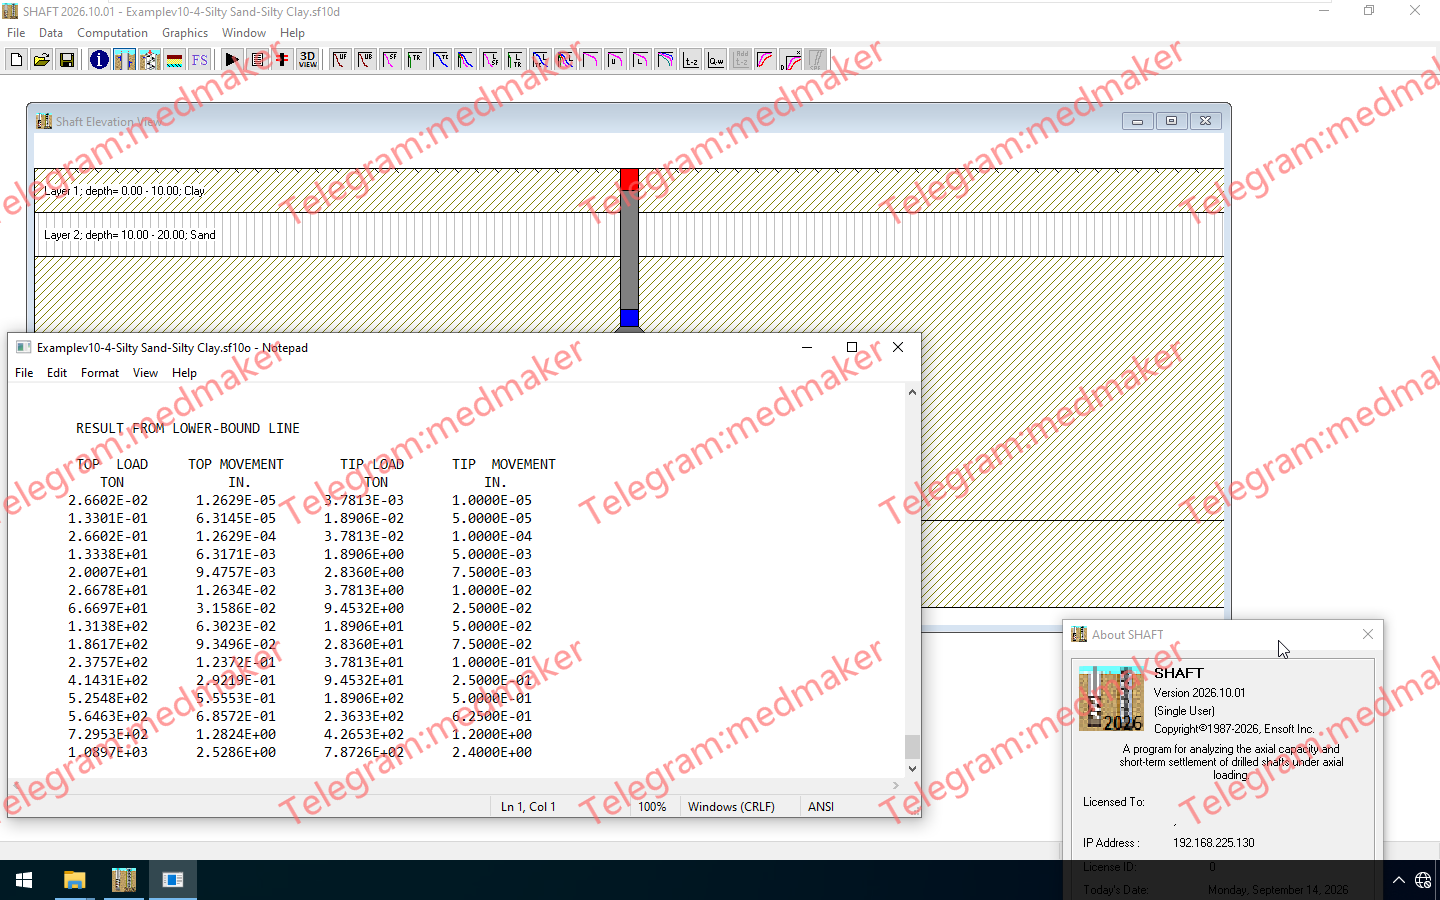The height and width of the screenshot is (900, 1440).
Task: Create a new SHAFT file
Action: pos(16,60)
